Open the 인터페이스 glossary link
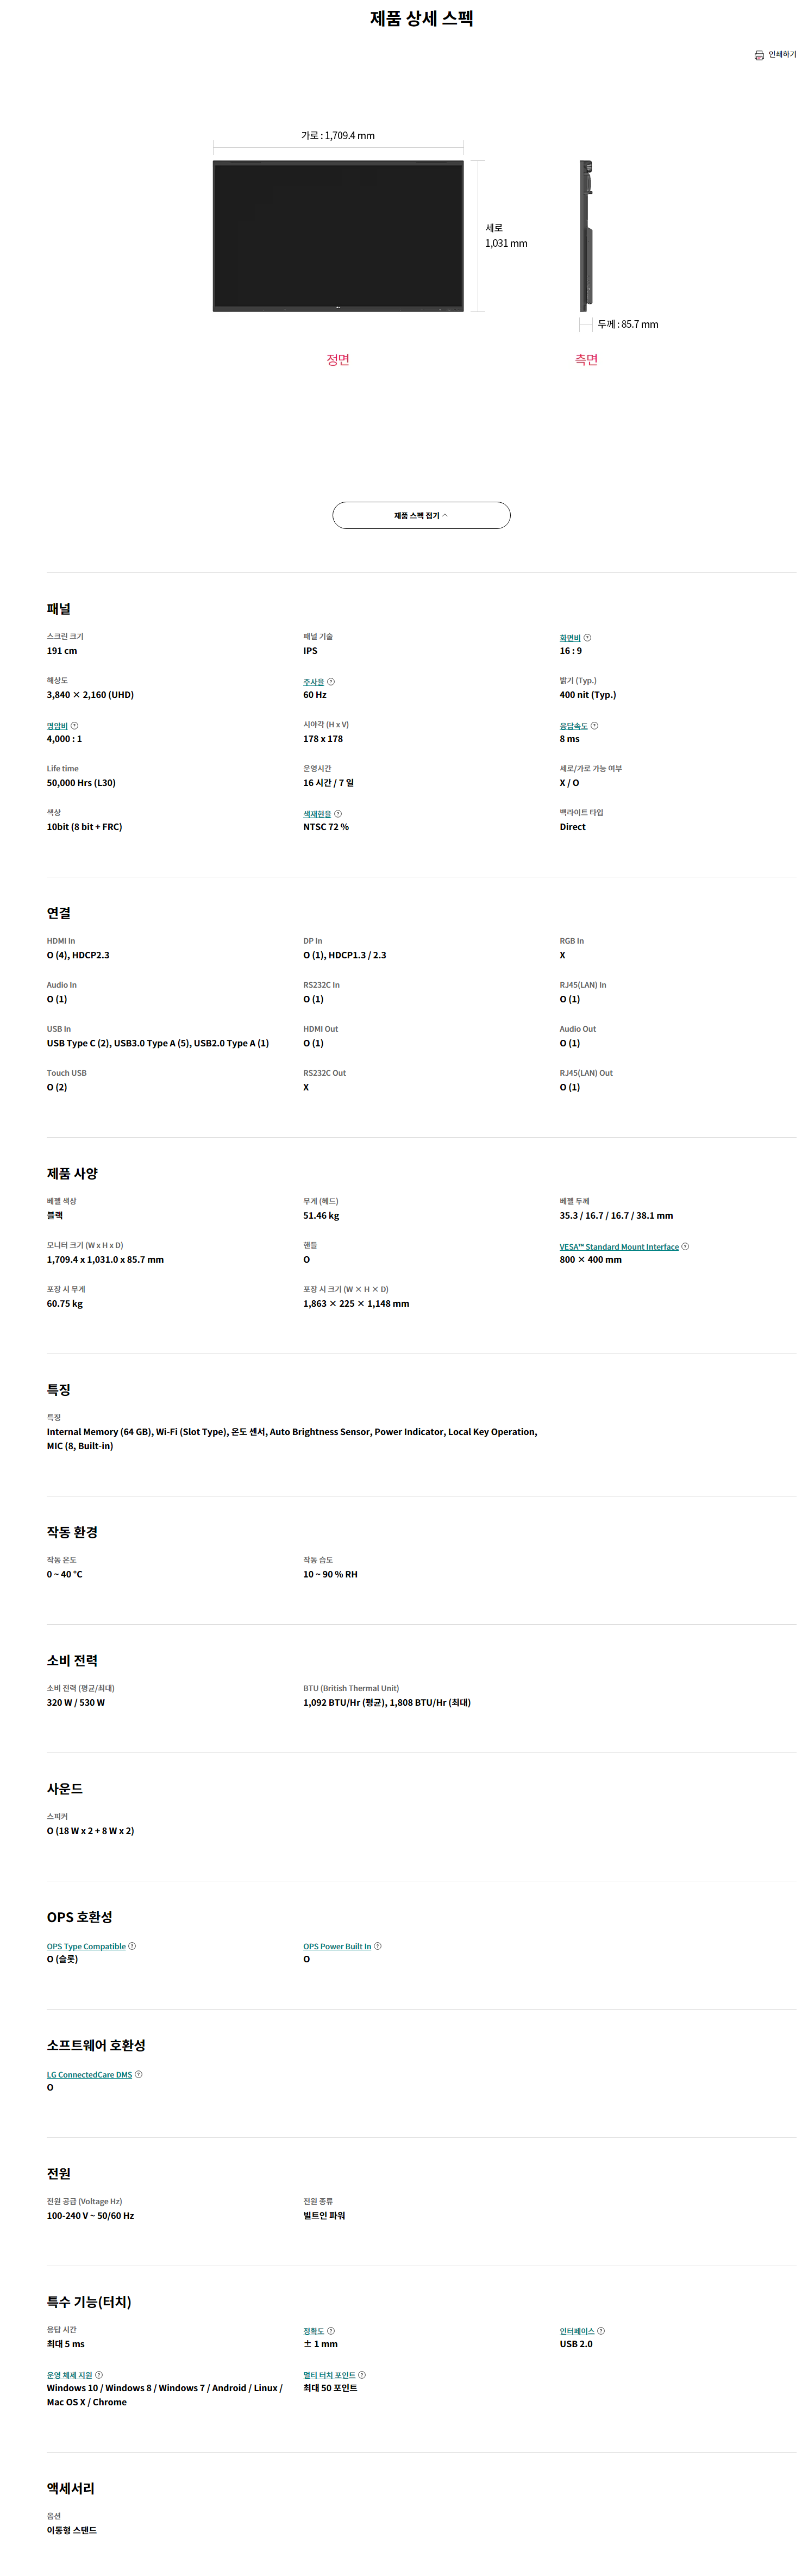 (x=577, y=2331)
